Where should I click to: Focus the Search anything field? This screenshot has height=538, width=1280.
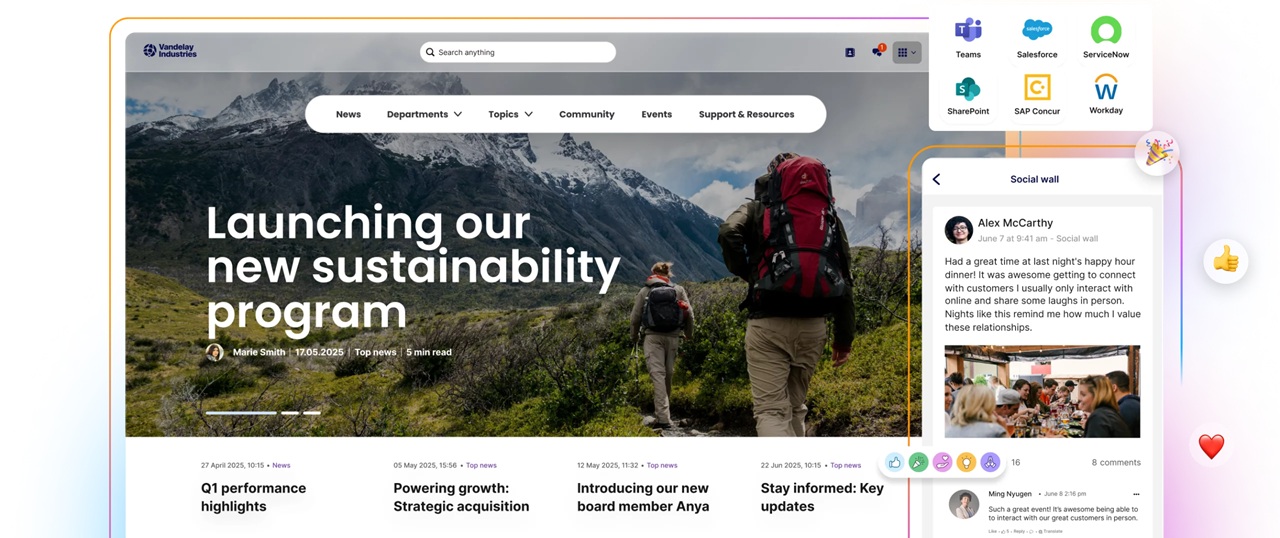click(518, 52)
